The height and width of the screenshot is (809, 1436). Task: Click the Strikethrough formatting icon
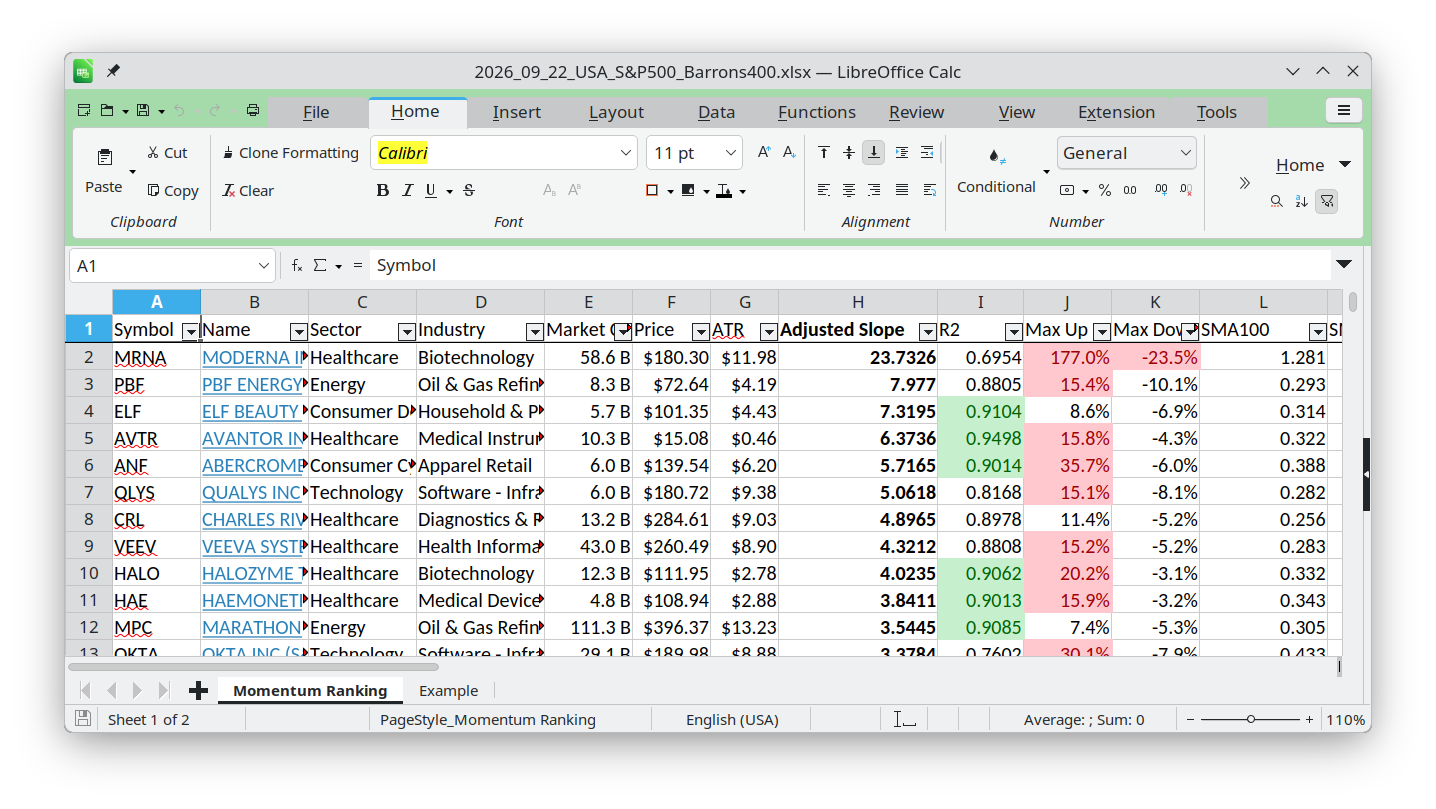(469, 191)
